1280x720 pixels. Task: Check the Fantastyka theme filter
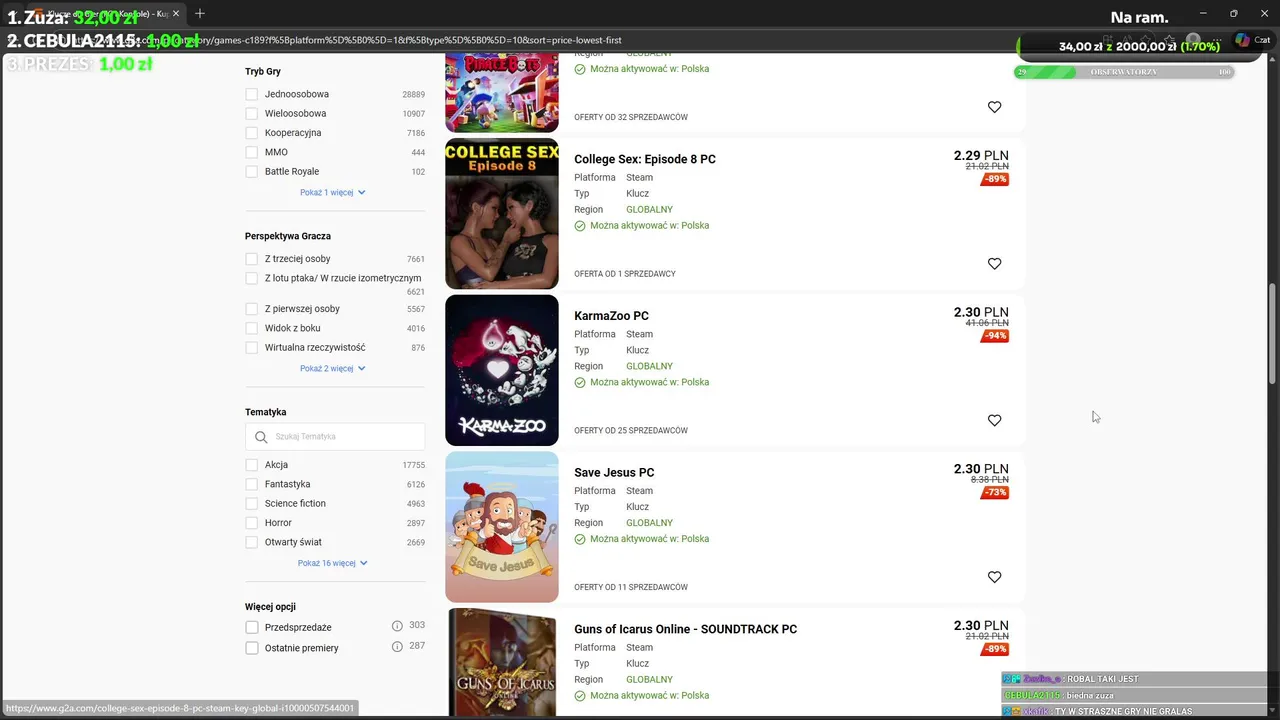(x=252, y=484)
